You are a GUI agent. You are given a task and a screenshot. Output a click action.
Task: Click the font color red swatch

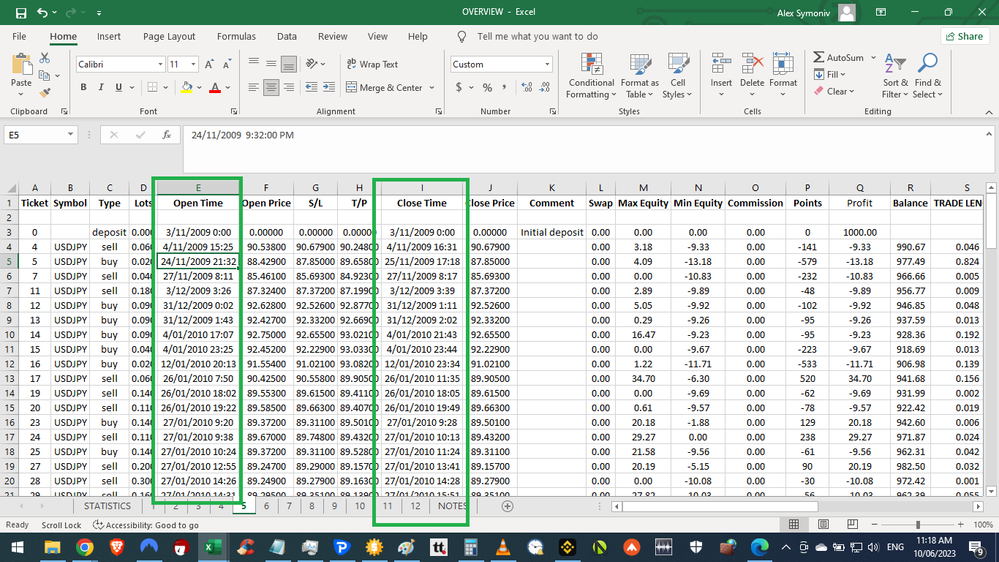pyautogui.click(x=215, y=88)
